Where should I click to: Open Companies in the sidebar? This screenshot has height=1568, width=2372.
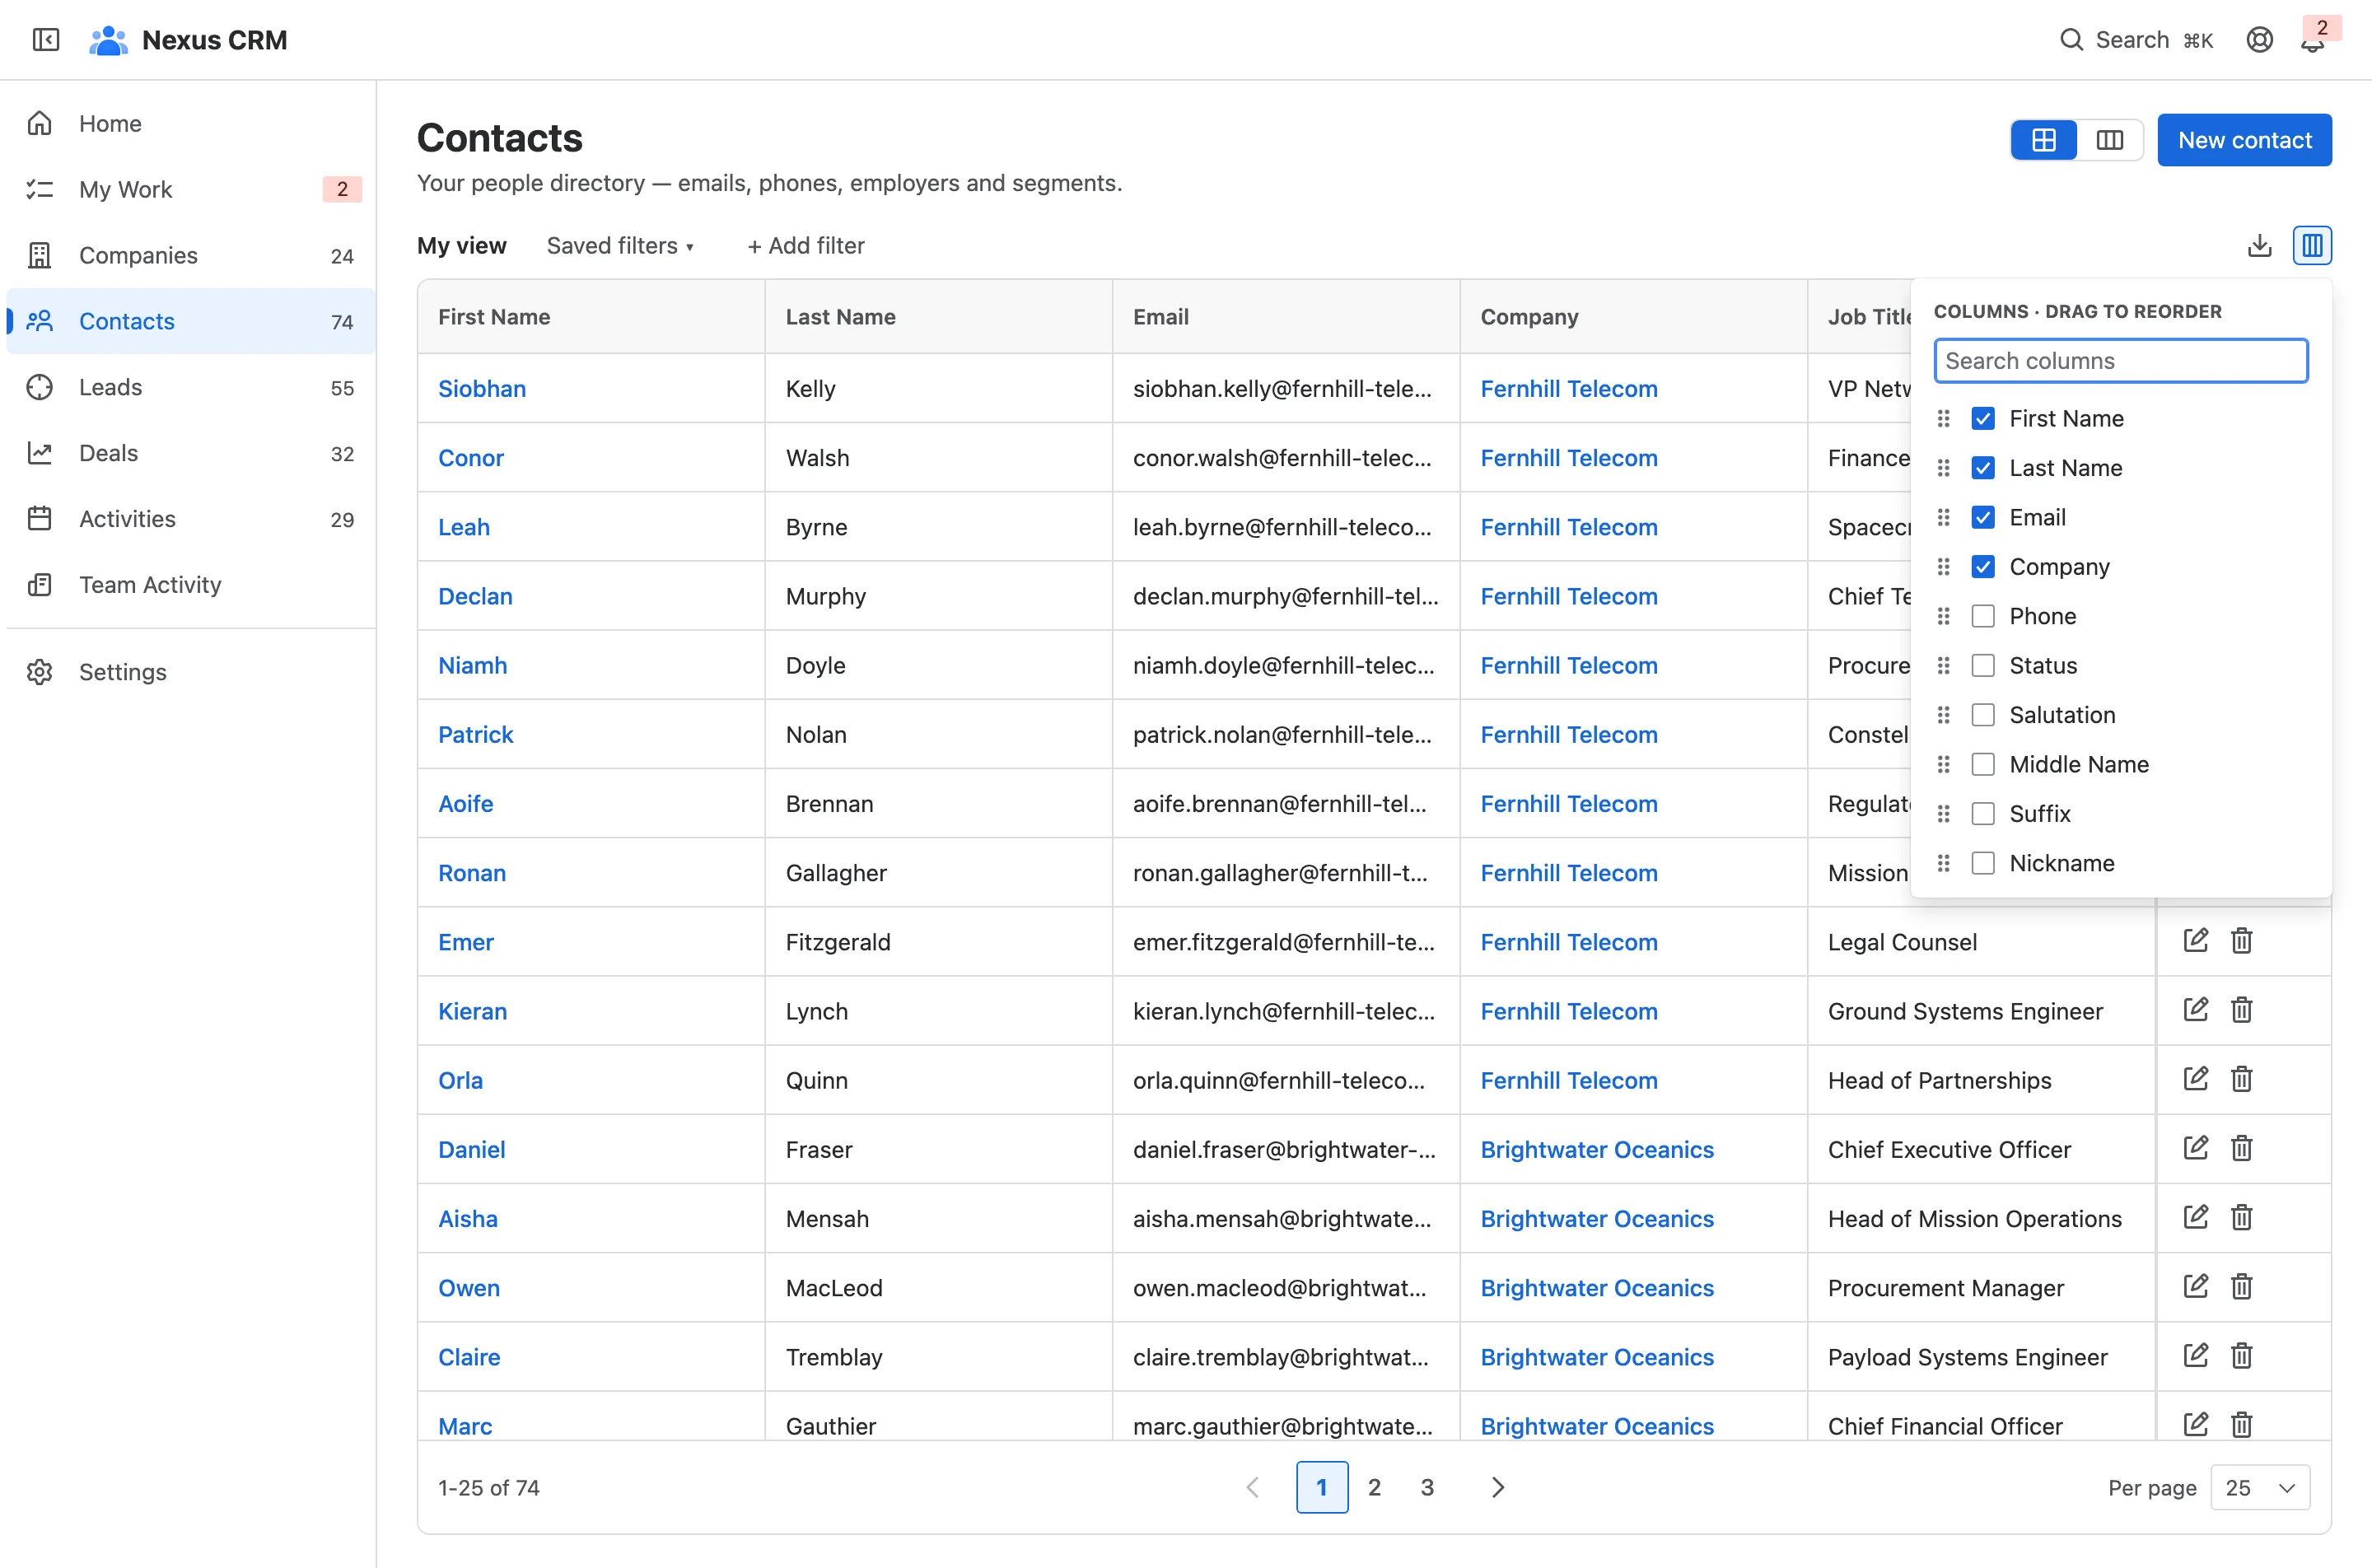(190, 255)
